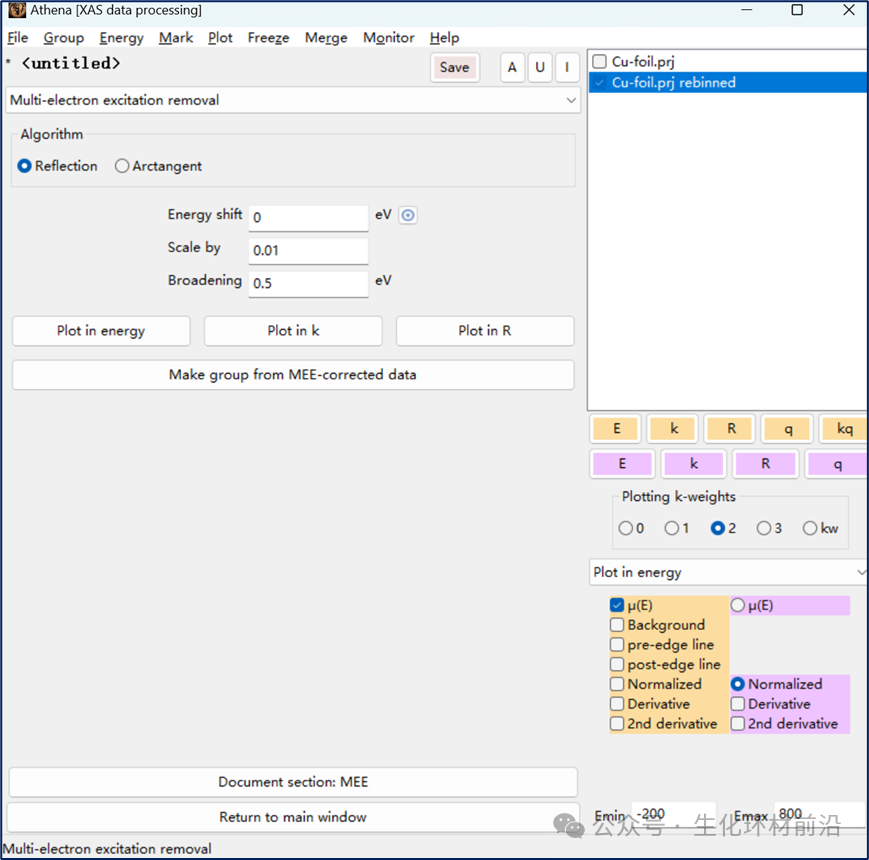Select the Reflection algorithm
The width and height of the screenshot is (869, 860).
point(58,166)
